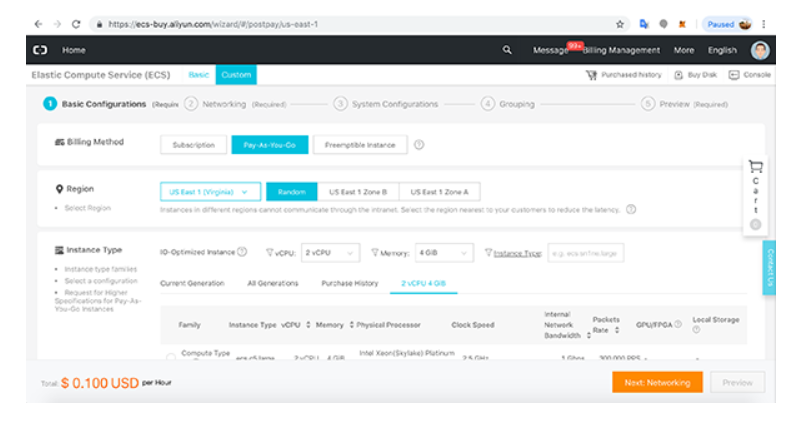Screen dimensions: 800x425
Task: Click the Local Storage help icon
Action: click(696, 330)
